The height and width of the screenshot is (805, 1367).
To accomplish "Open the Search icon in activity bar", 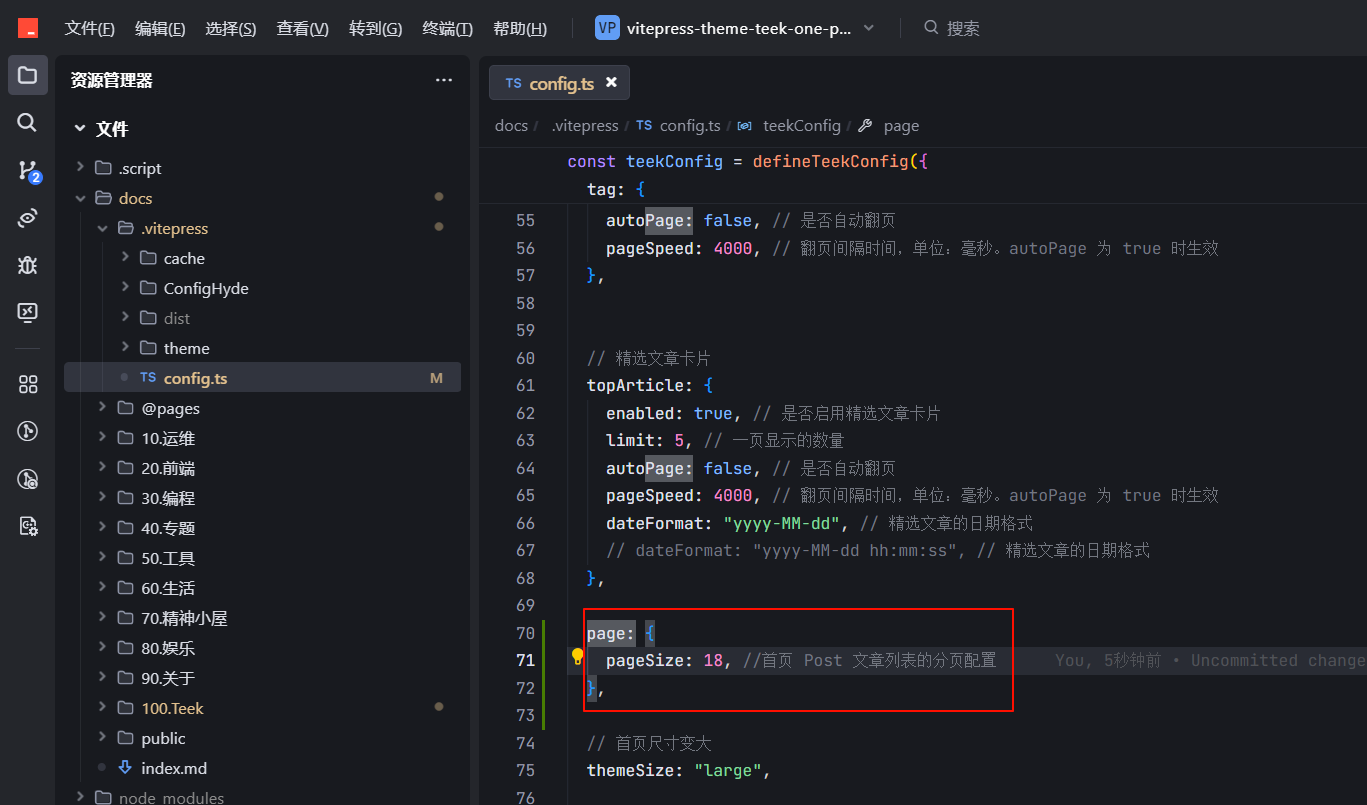I will [x=27, y=122].
